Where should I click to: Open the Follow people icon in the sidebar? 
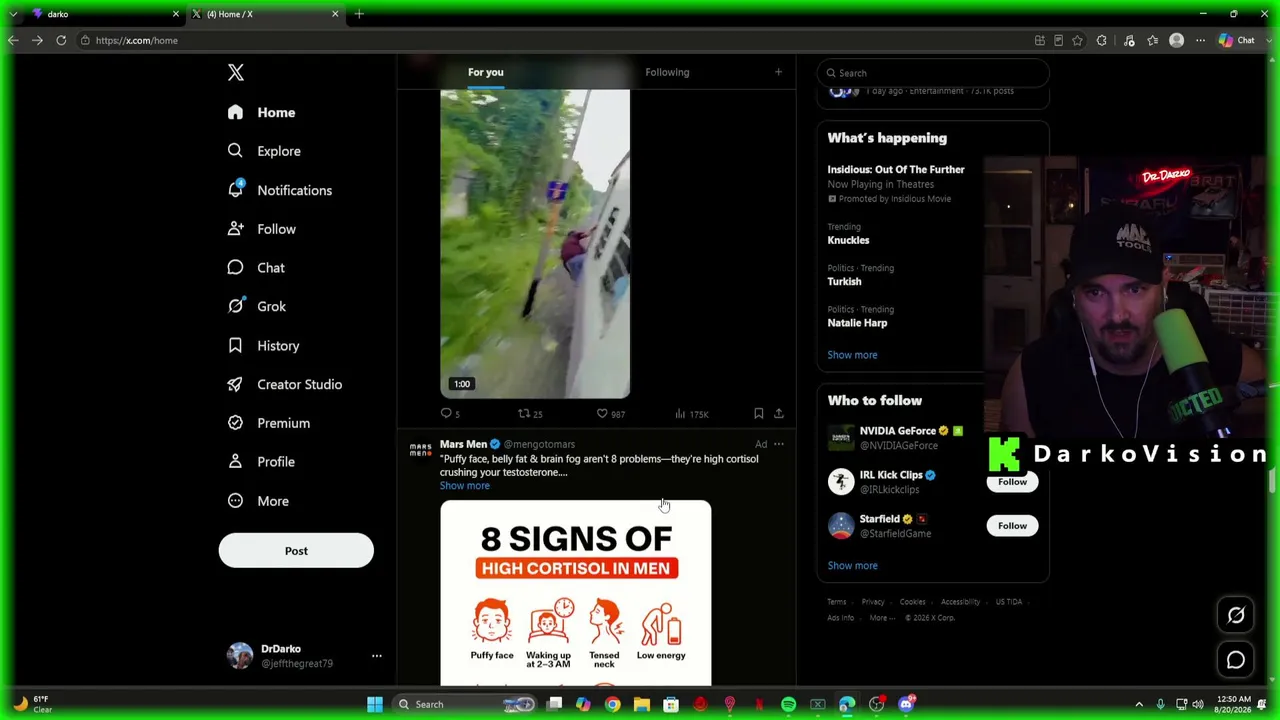coord(235,229)
